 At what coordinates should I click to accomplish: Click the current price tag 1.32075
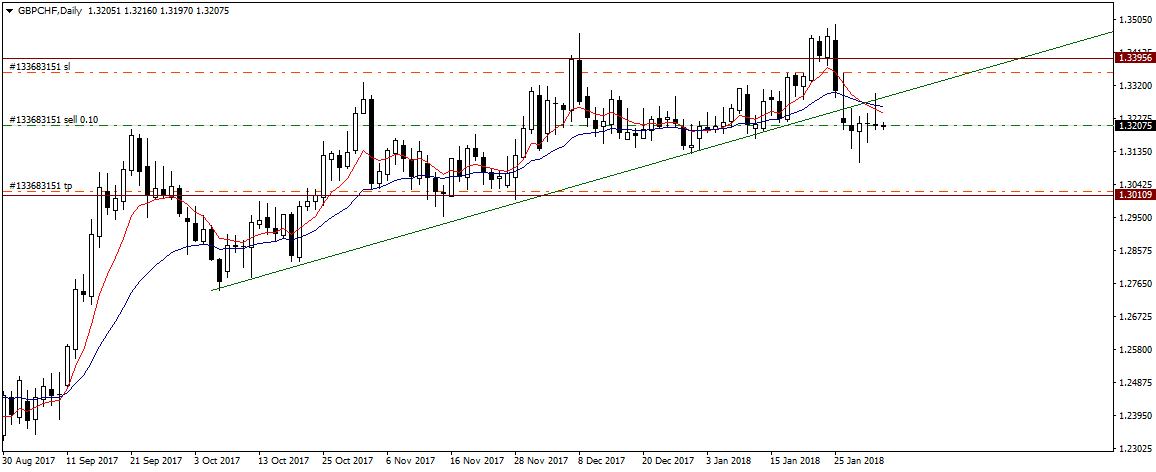(x=1135, y=126)
